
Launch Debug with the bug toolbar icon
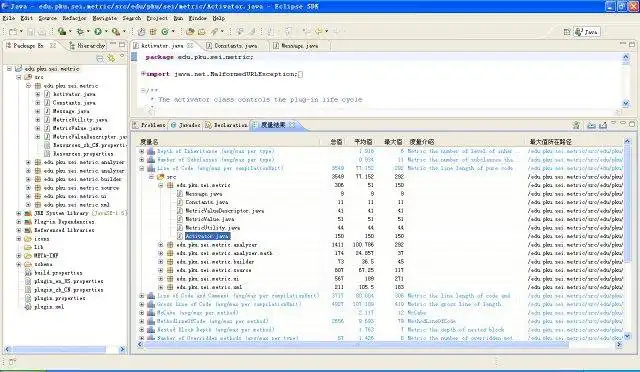pos(80,31)
